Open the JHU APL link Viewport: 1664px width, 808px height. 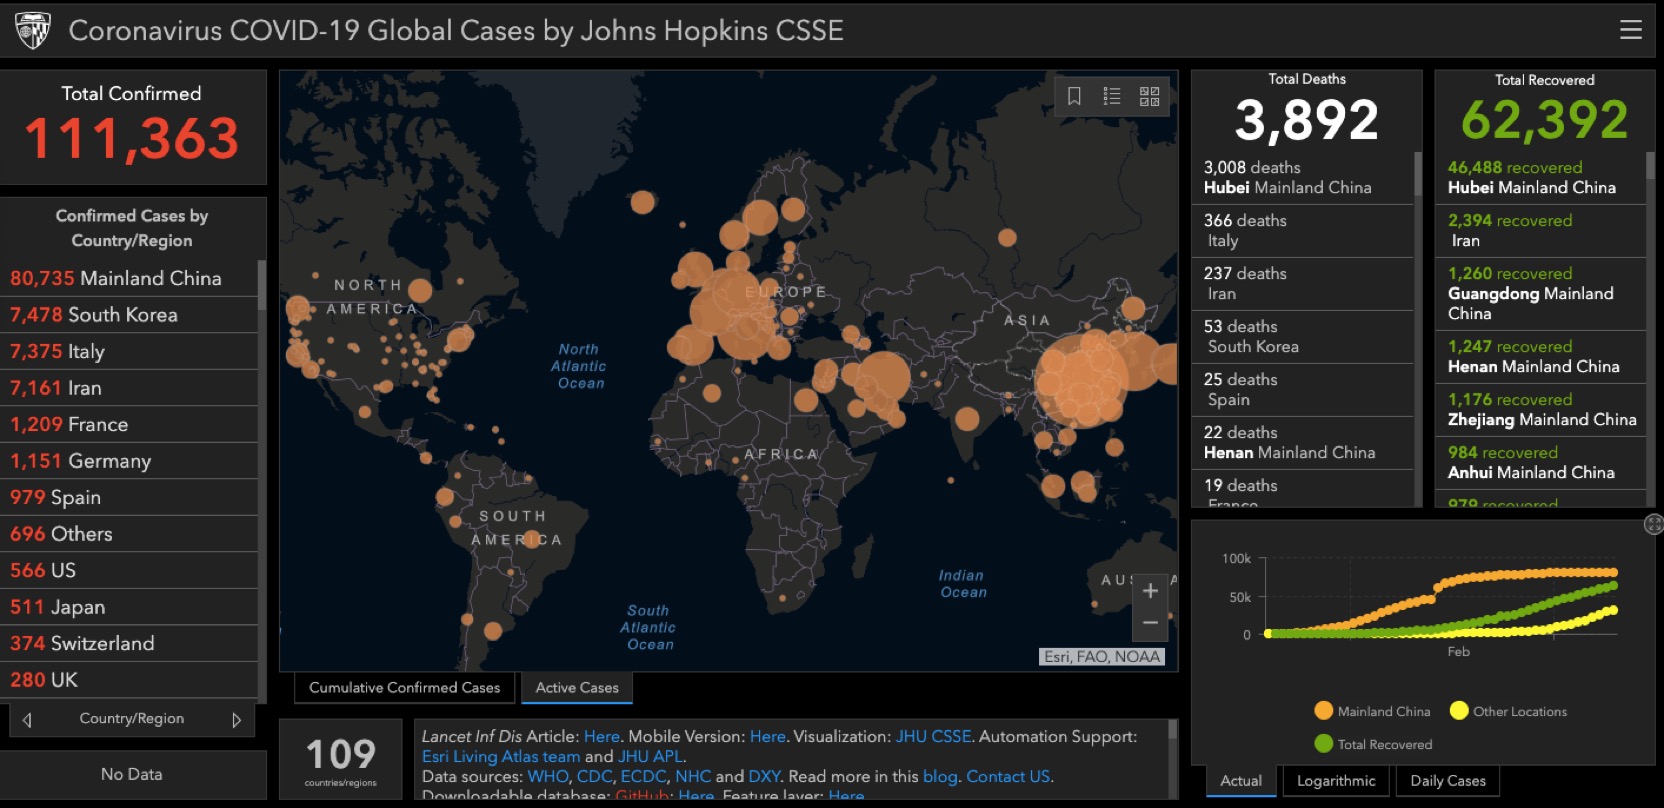click(x=650, y=757)
